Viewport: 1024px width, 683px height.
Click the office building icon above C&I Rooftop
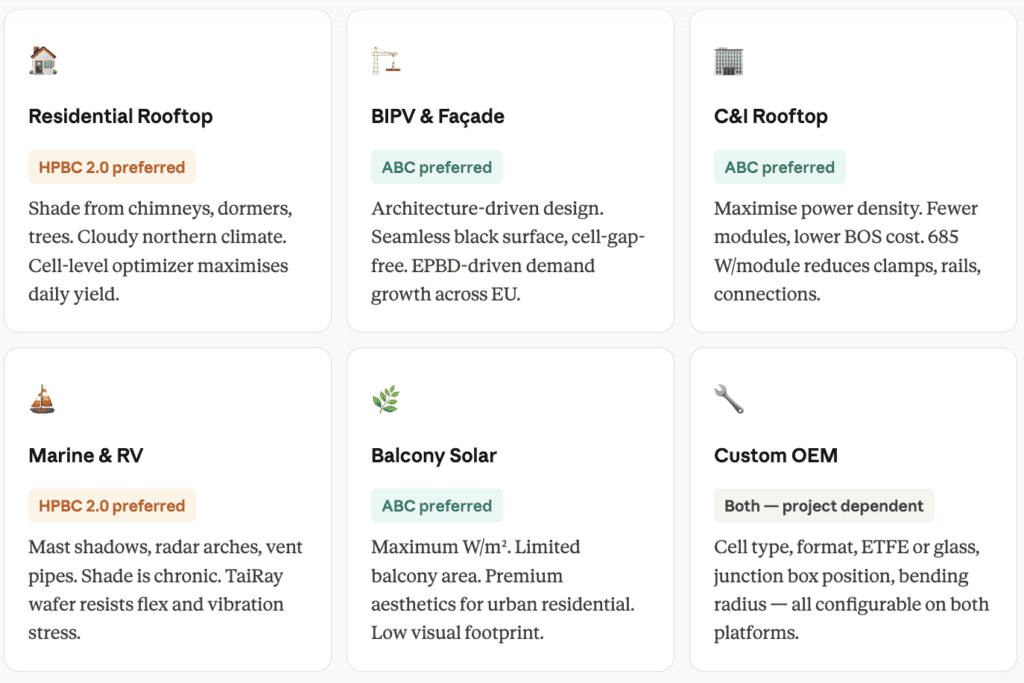click(729, 61)
